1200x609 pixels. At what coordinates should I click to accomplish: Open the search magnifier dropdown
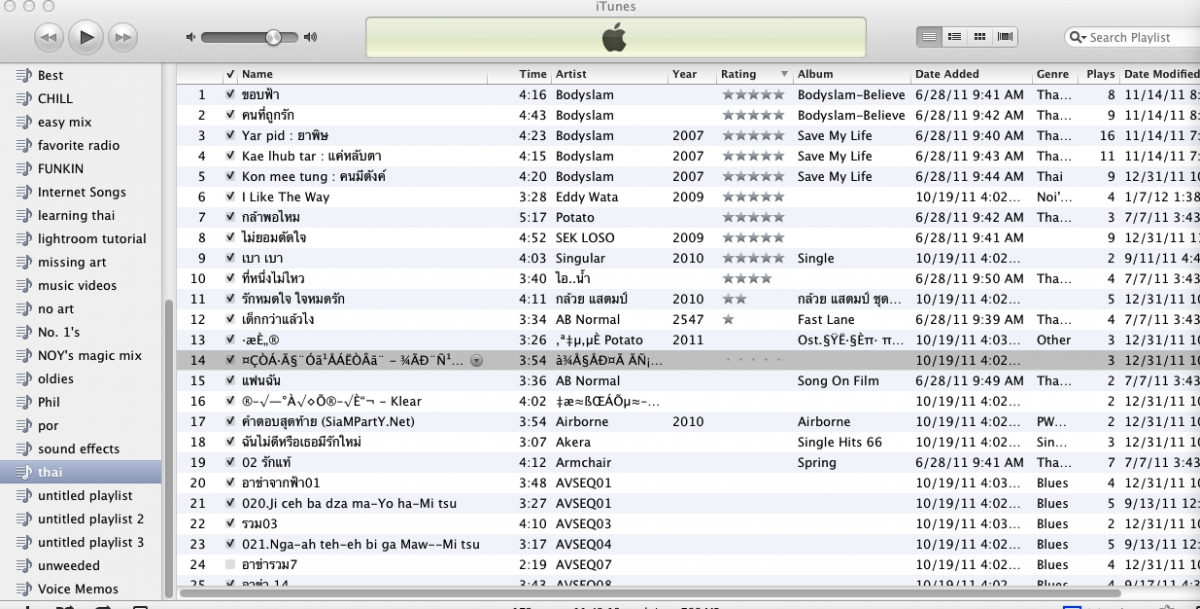(1078, 38)
